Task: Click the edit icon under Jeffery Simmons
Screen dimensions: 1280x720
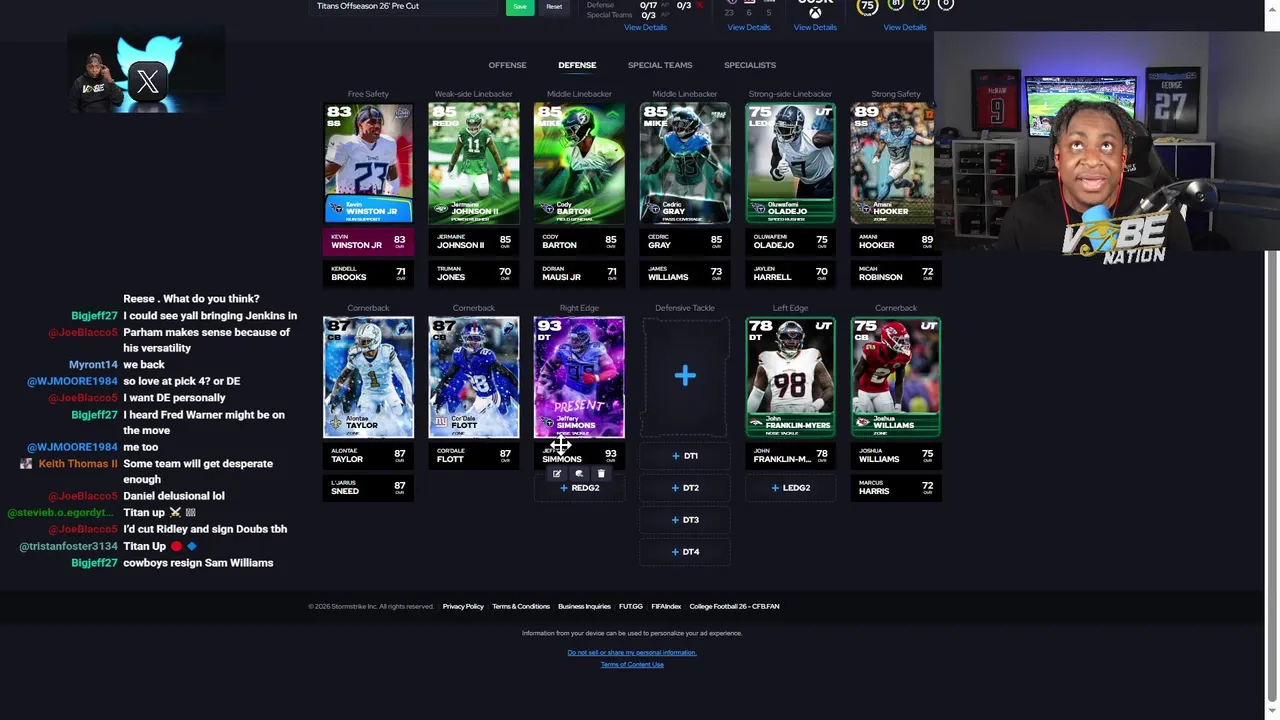Action: click(557, 474)
